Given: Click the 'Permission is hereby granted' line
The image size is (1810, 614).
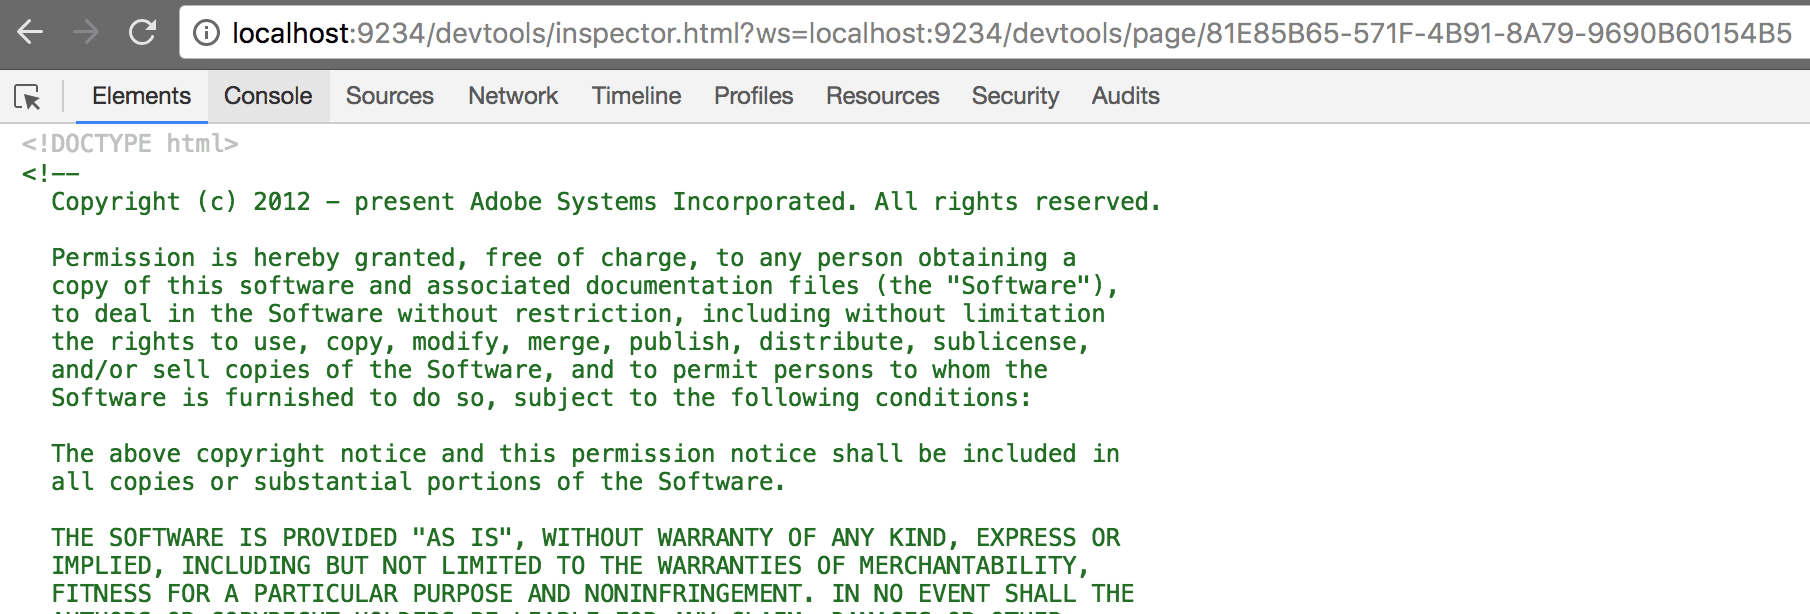Looking at the screenshot, I should [564, 258].
